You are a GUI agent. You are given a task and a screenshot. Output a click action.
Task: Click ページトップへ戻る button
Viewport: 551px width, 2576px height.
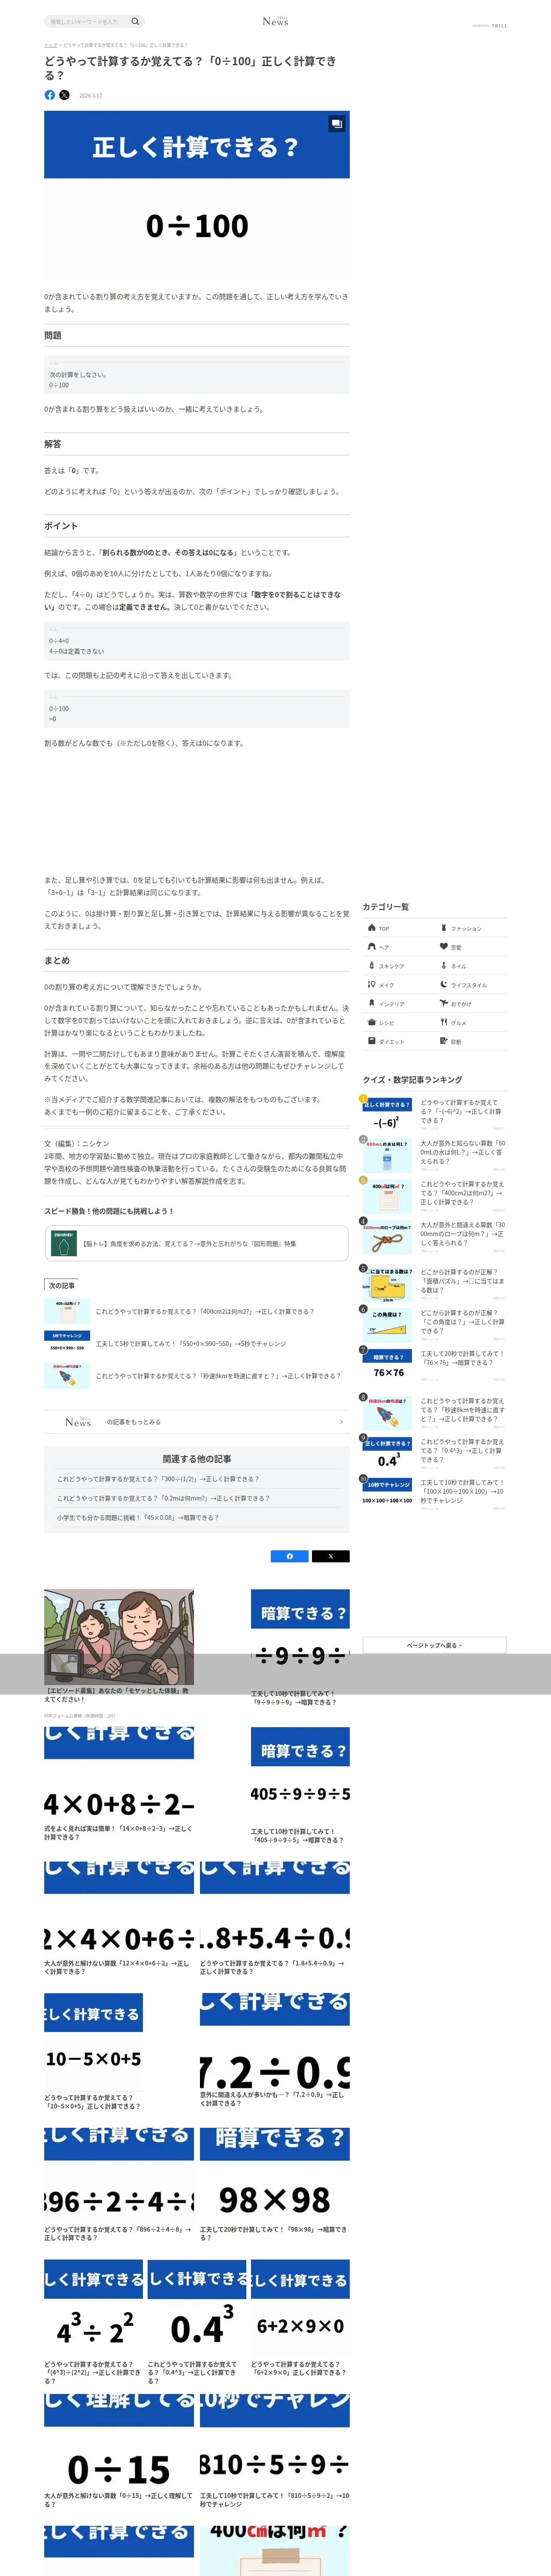[x=434, y=1645]
